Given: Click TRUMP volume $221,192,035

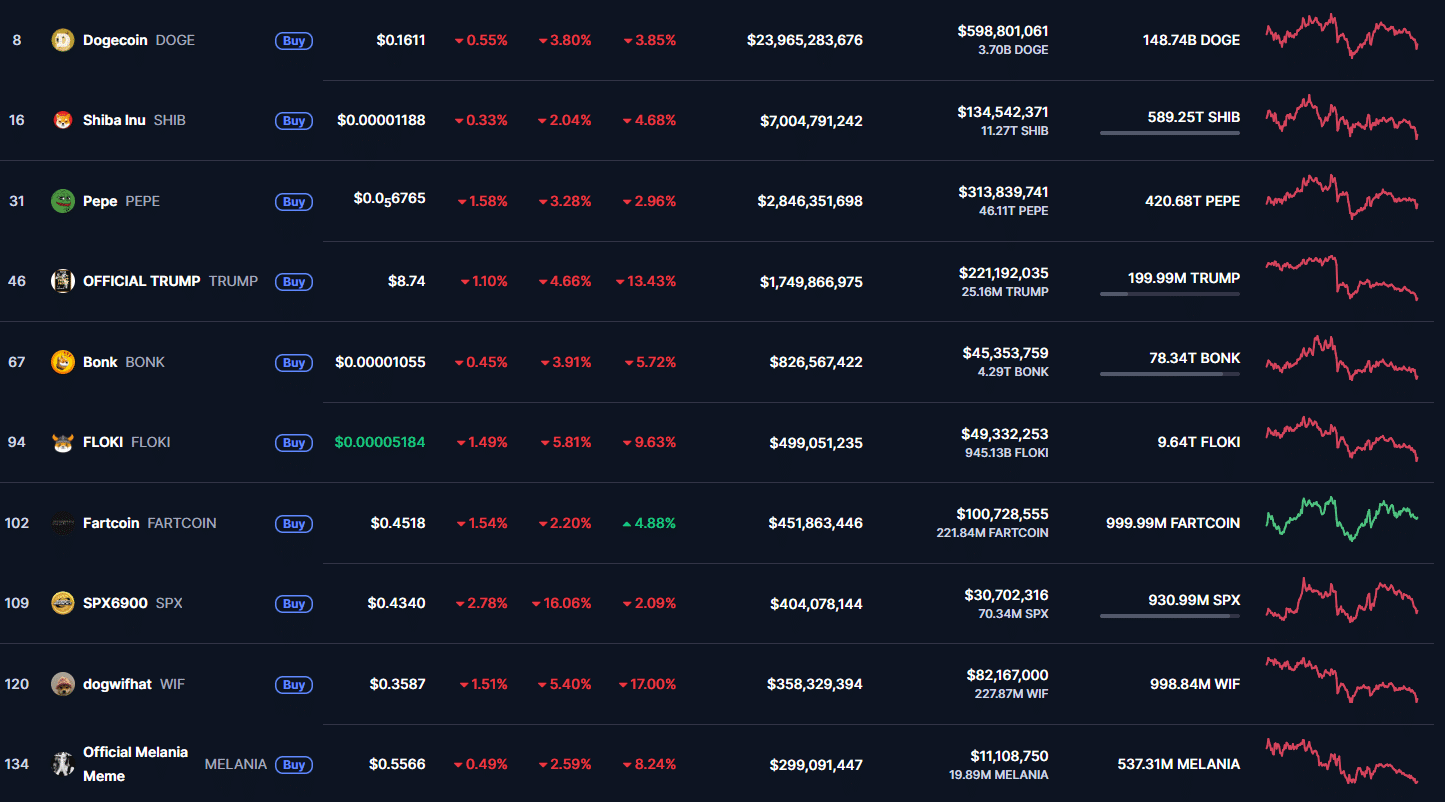Looking at the screenshot, I should (x=1003, y=273).
